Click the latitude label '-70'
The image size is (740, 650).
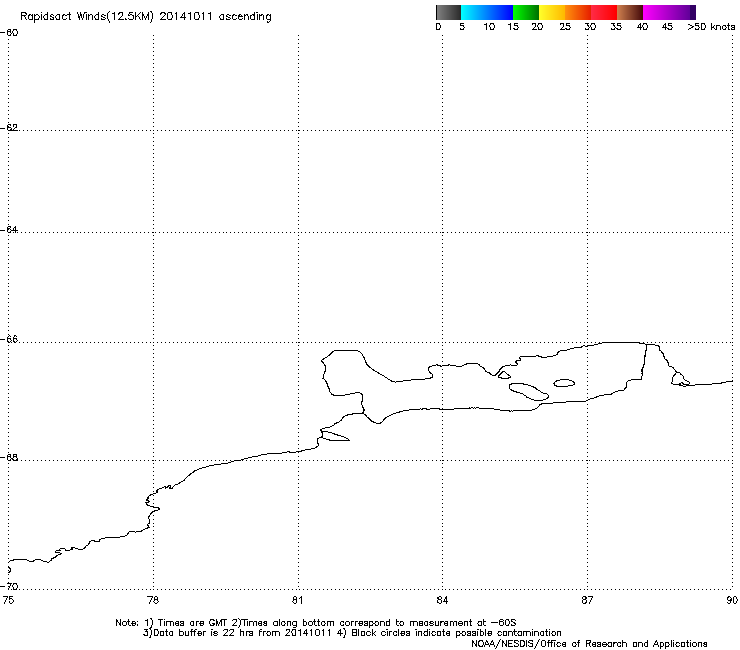point(9,586)
